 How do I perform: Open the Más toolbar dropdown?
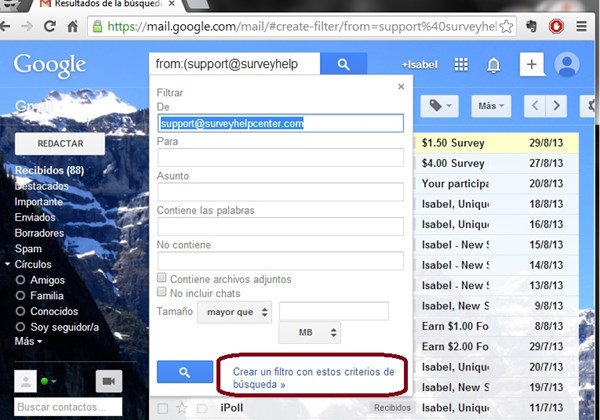click(x=491, y=106)
